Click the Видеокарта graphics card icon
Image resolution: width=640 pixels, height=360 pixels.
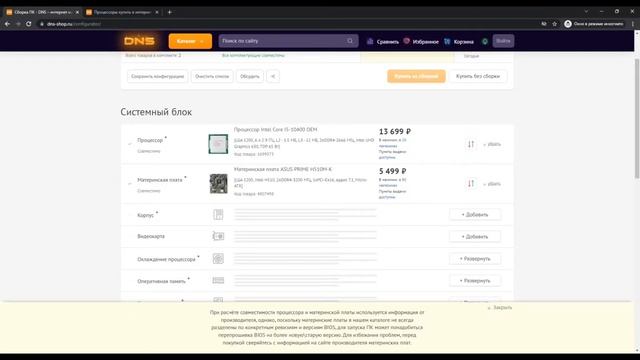point(218,236)
